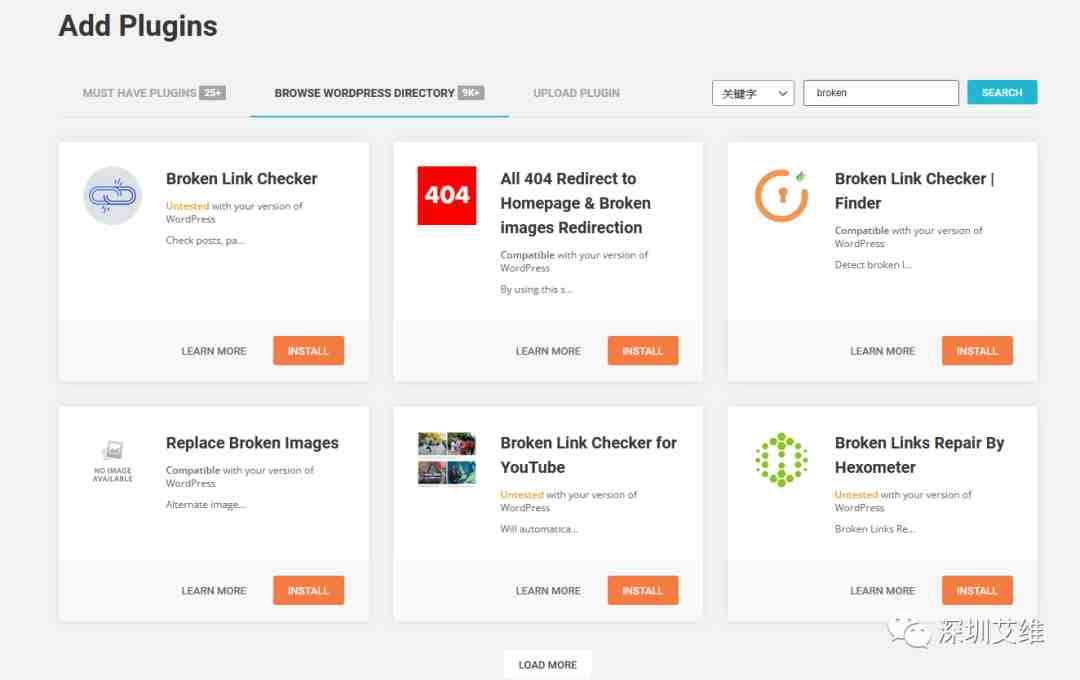
Task: Install Broken Link Checker for YouTube
Action: point(643,590)
